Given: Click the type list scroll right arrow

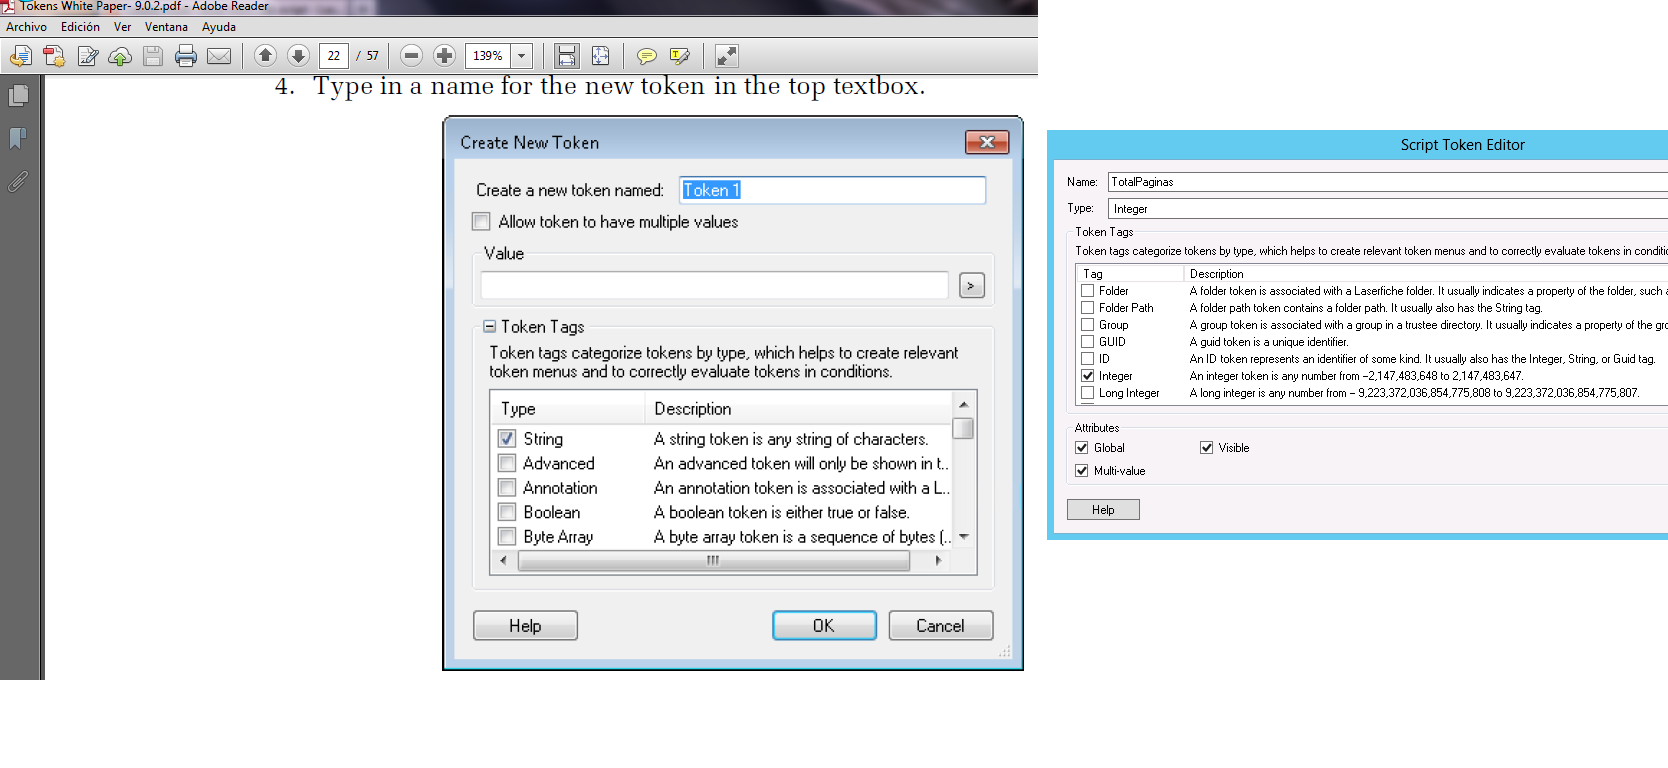Looking at the screenshot, I should tap(938, 561).
